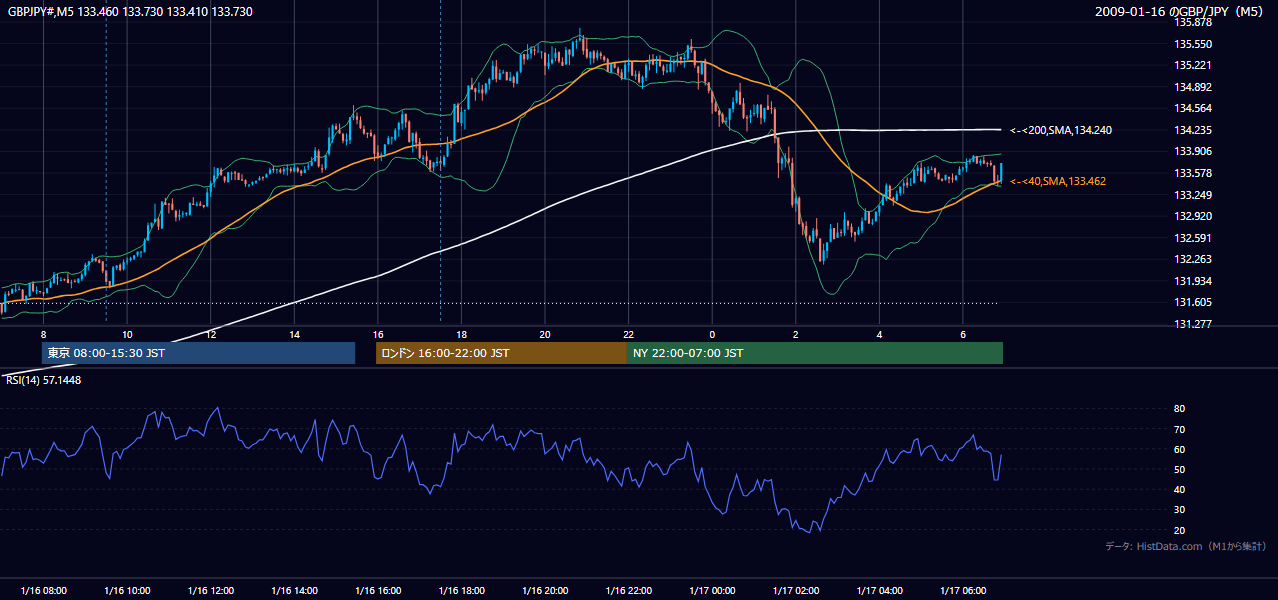This screenshot has width=1278, height=600.
Task: Click the 1/16 16:00 time label
Action: [x=378, y=591]
